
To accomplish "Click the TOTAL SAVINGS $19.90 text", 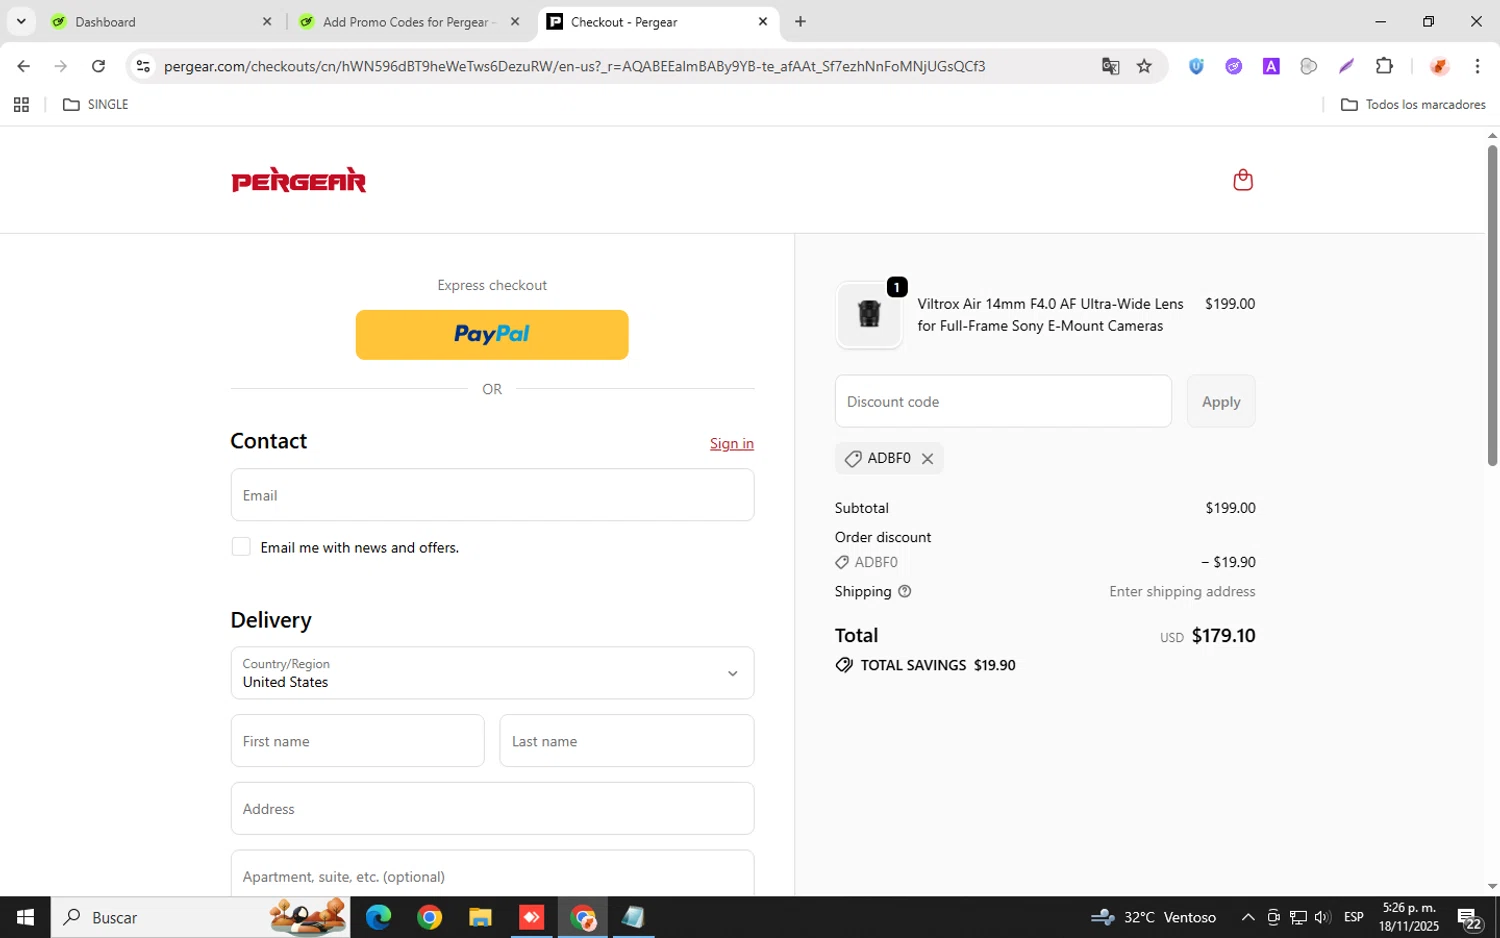I will [x=937, y=665].
